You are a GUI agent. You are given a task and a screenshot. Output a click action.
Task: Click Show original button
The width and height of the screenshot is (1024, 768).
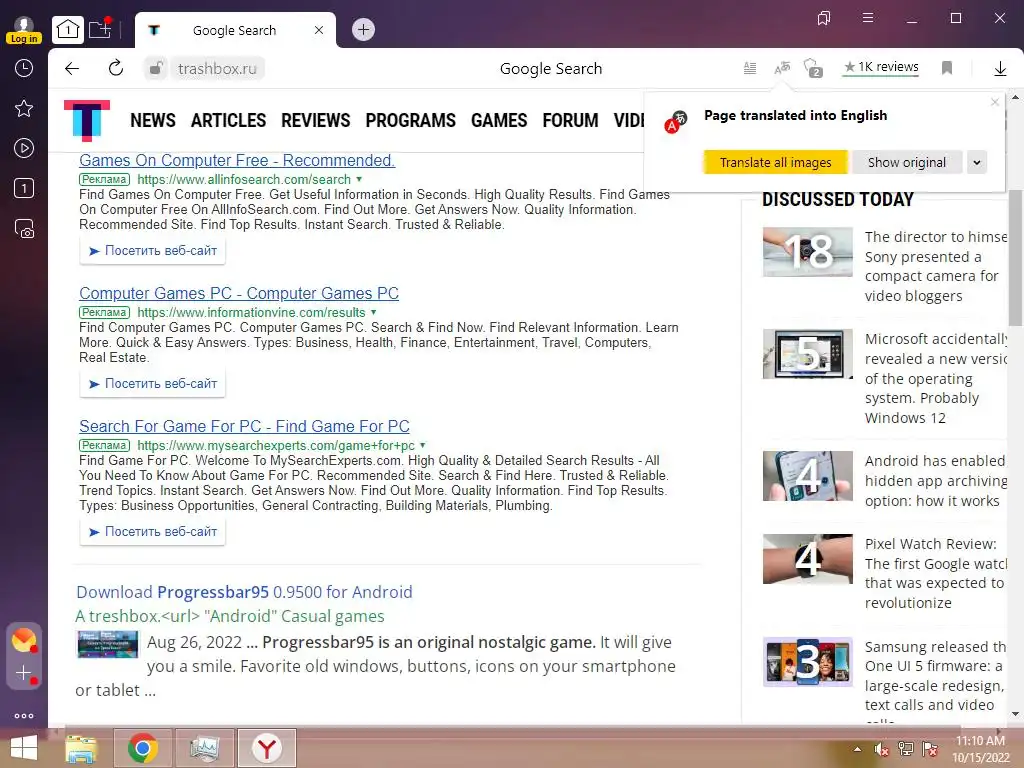click(x=906, y=162)
